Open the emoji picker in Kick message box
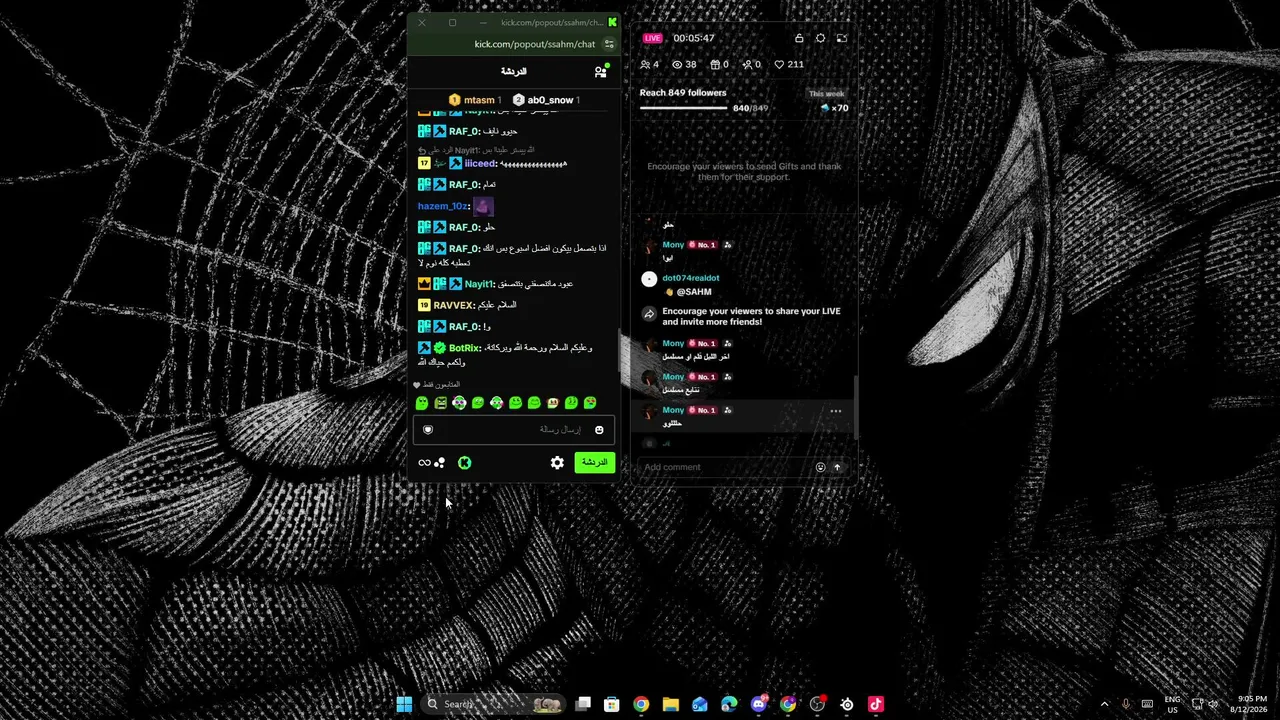Viewport: 1280px width, 720px height. pos(599,430)
